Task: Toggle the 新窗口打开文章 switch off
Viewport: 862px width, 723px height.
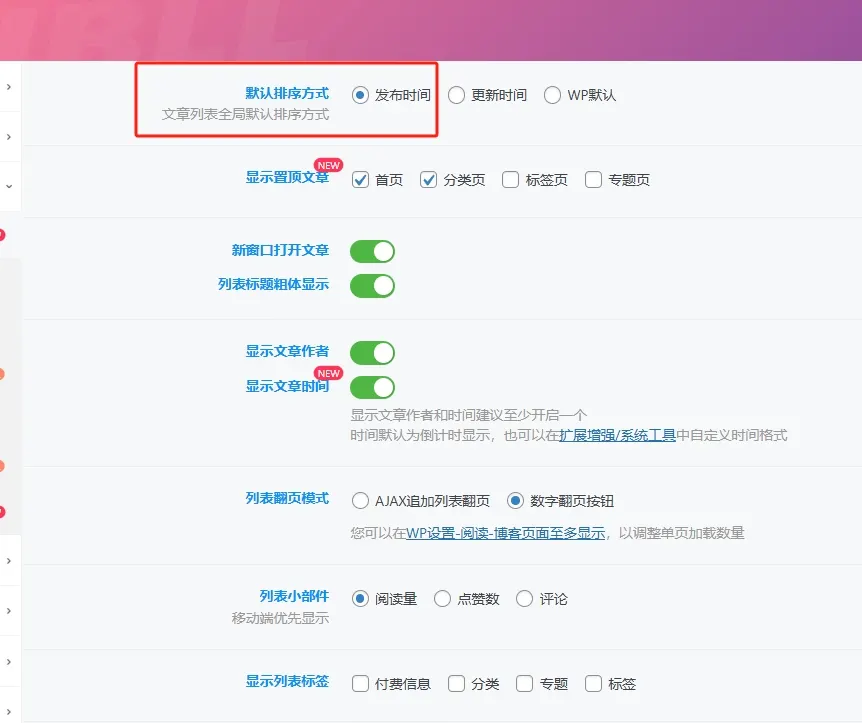Action: tap(372, 251)
